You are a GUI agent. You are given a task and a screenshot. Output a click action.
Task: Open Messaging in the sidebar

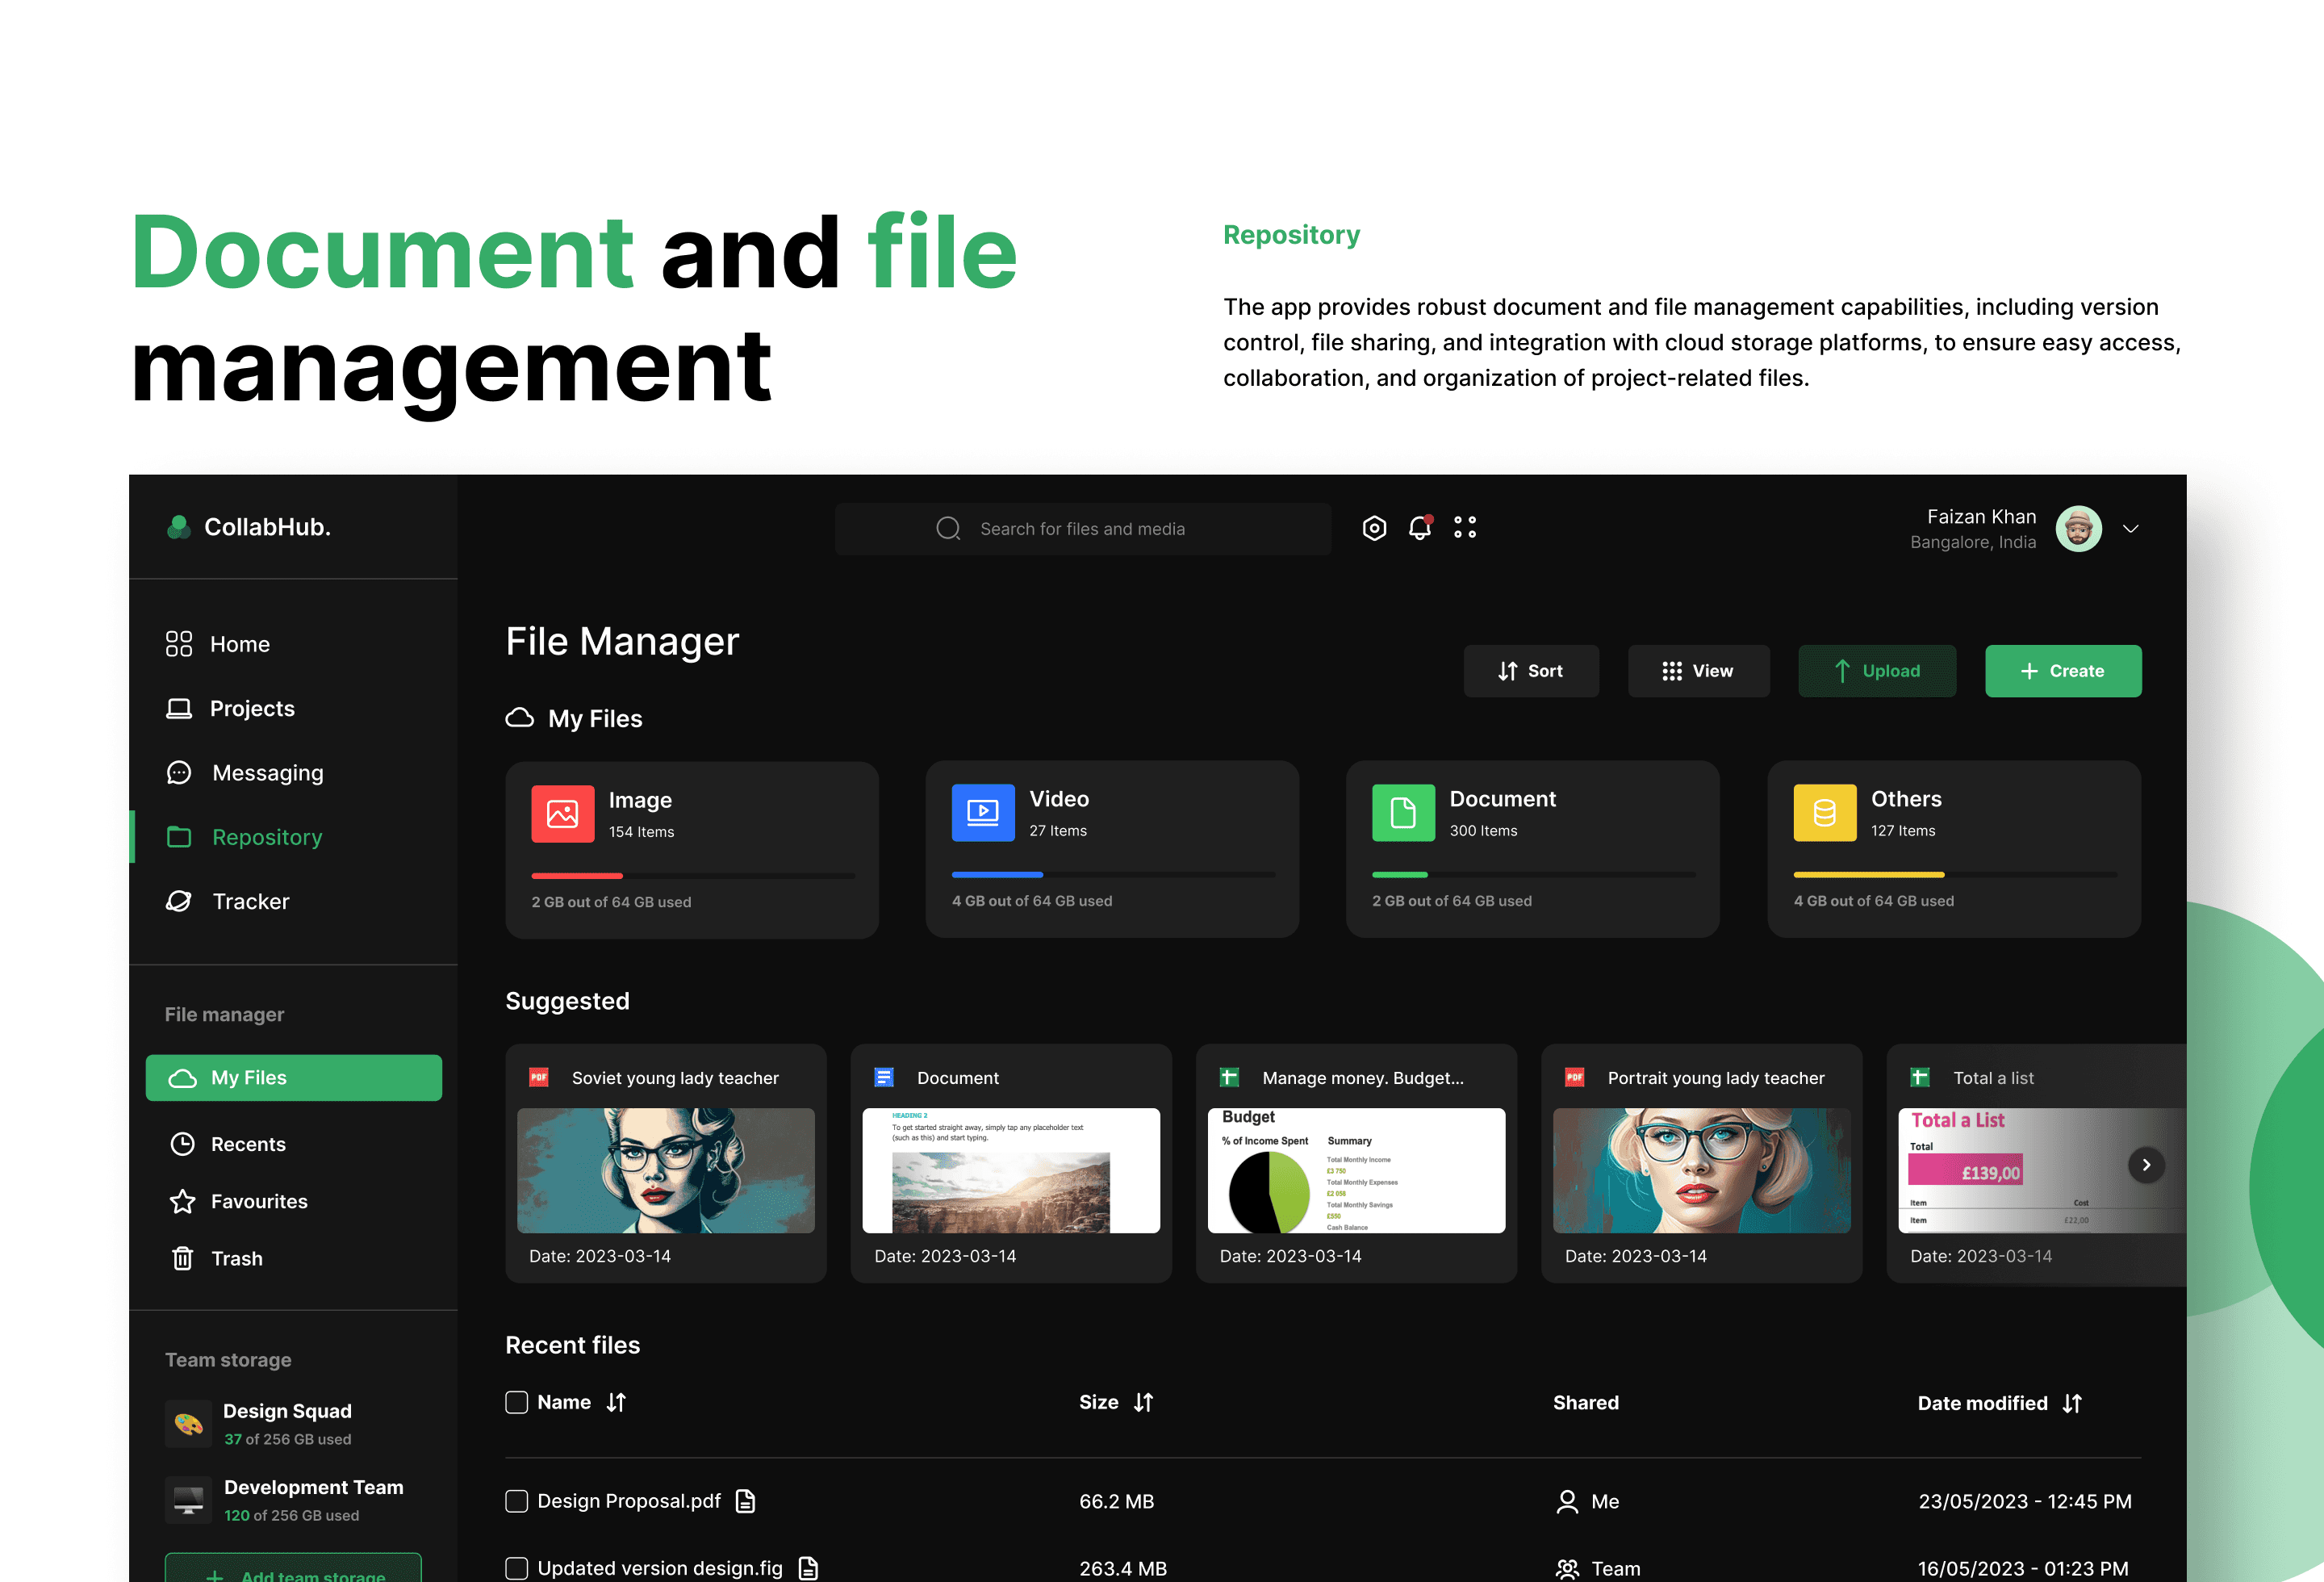267,773
